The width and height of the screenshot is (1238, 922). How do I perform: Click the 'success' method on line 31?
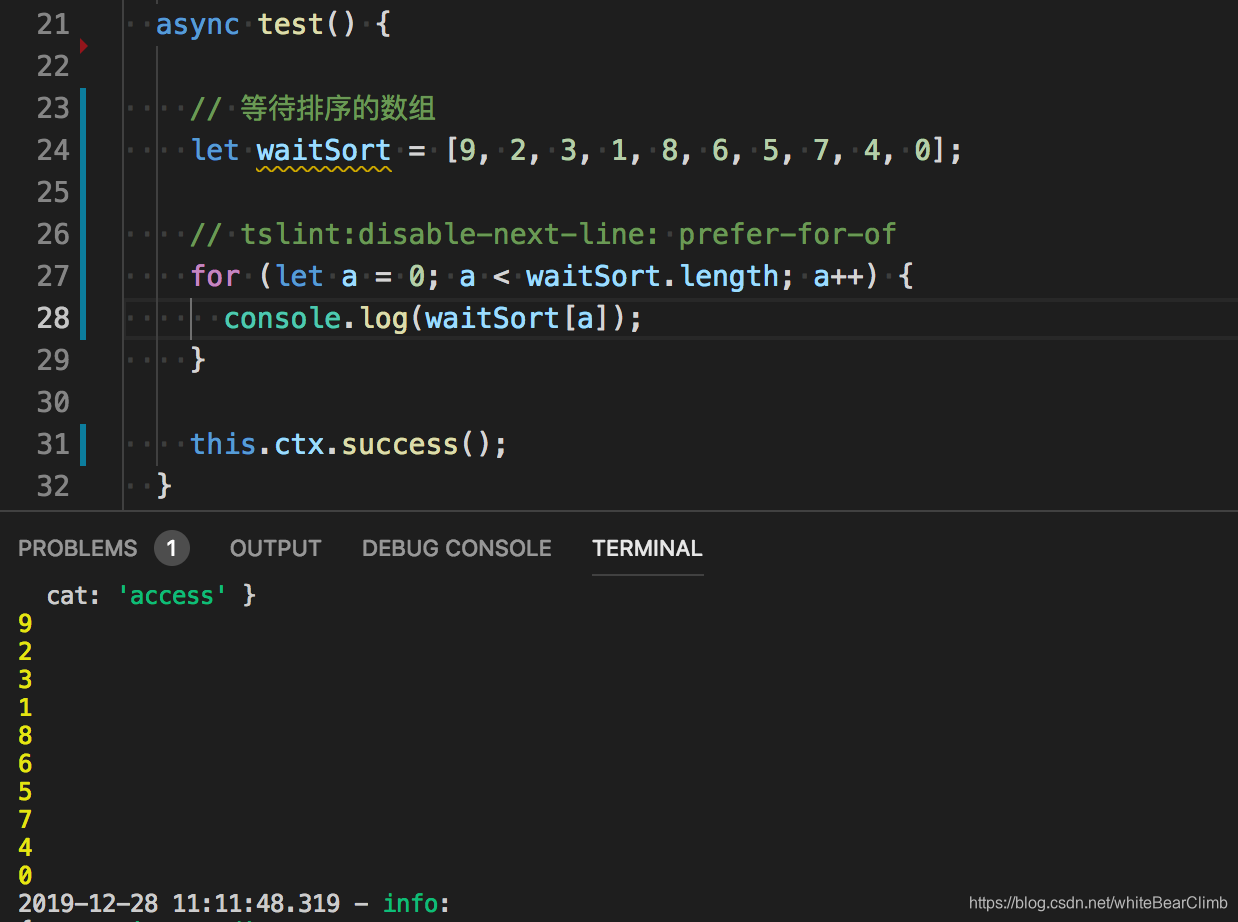399,444
